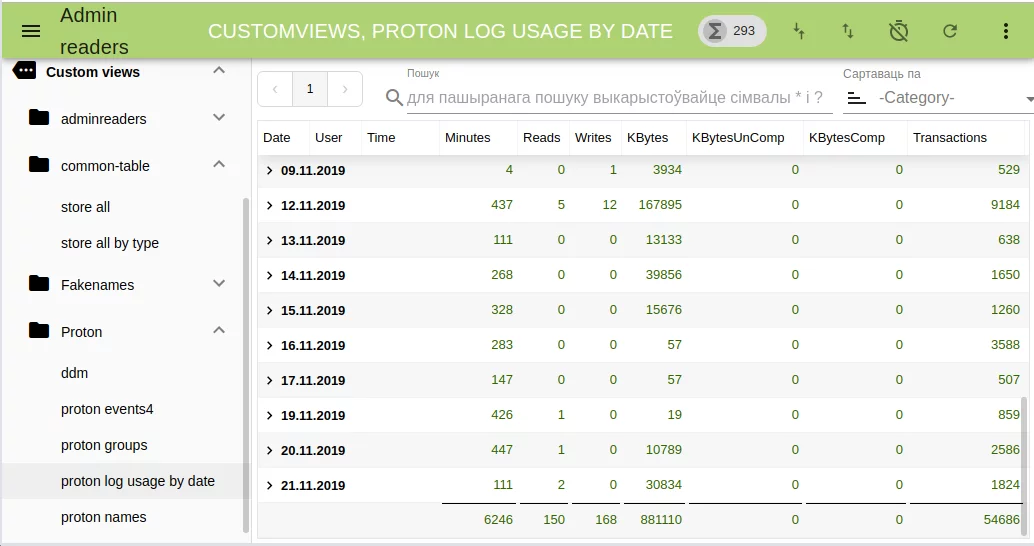Click the arrows icon left of the timer icon
The height and width of the screenshot is (546, 1034).
coord(848,31)
